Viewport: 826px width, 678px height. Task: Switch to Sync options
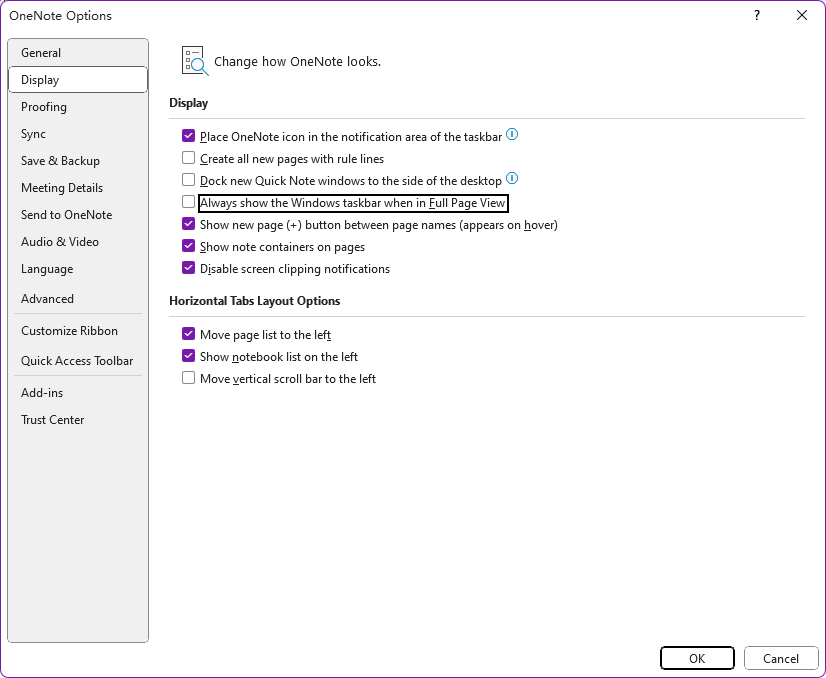[78, 134]
